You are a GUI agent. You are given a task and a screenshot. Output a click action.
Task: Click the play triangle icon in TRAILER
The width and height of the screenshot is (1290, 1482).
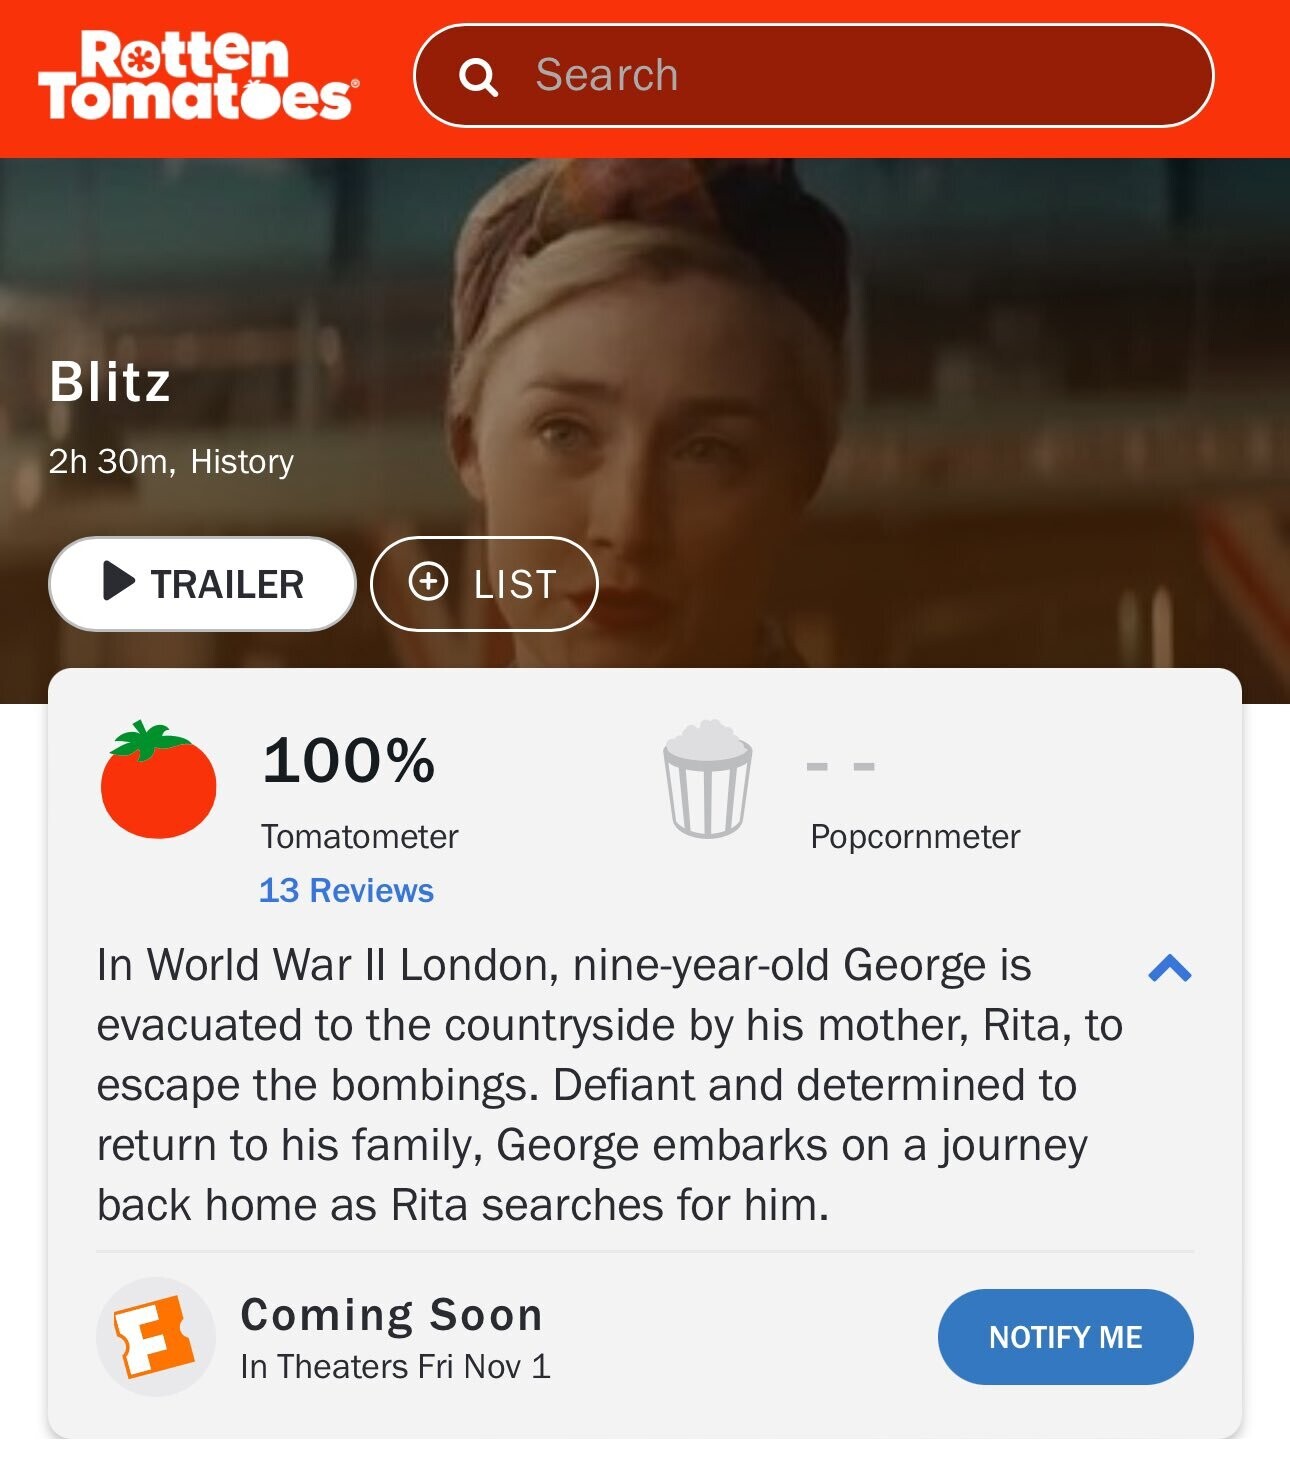118,581
